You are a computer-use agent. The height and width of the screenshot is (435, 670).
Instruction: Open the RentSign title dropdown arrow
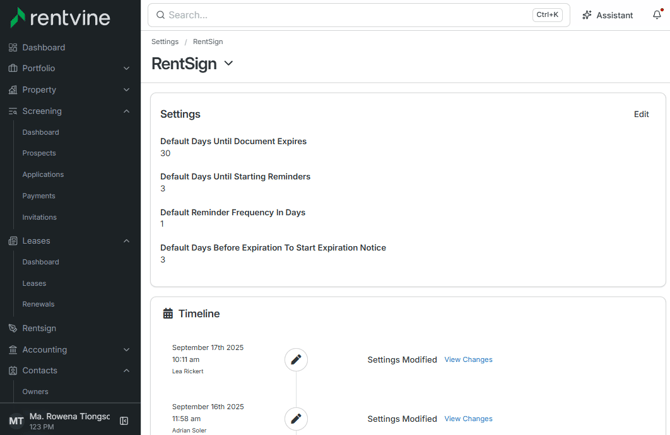229,63
